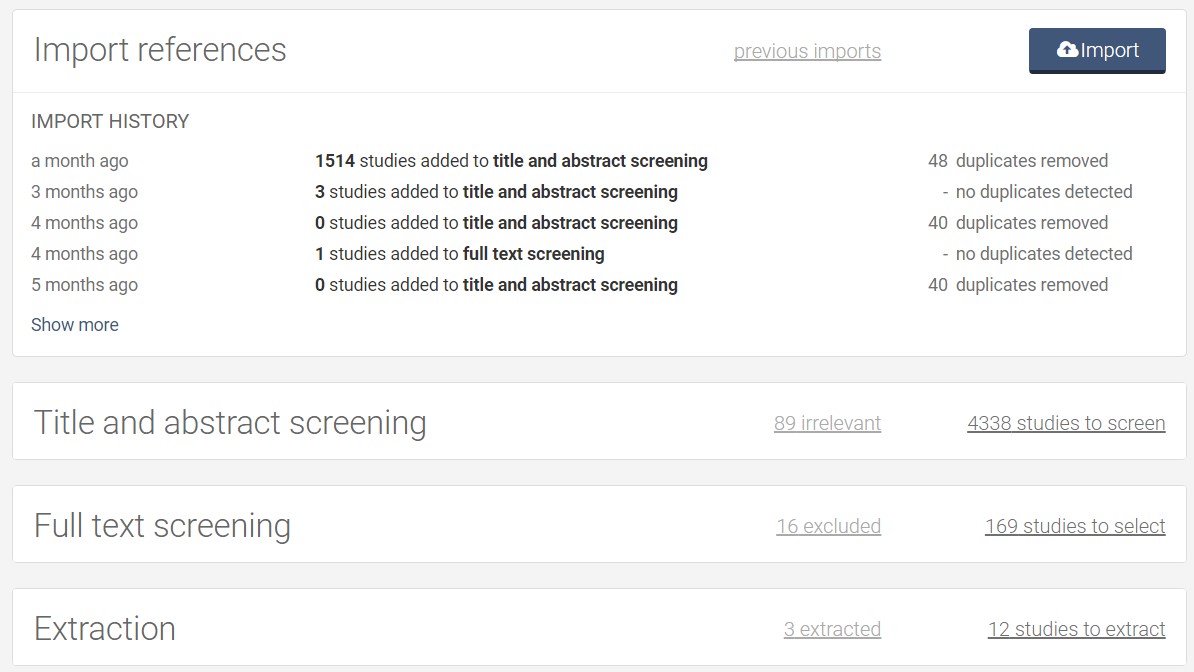1194x672 pixels.
Task: Expand the Title and abstract screening section
Action: tap(230, 423)
